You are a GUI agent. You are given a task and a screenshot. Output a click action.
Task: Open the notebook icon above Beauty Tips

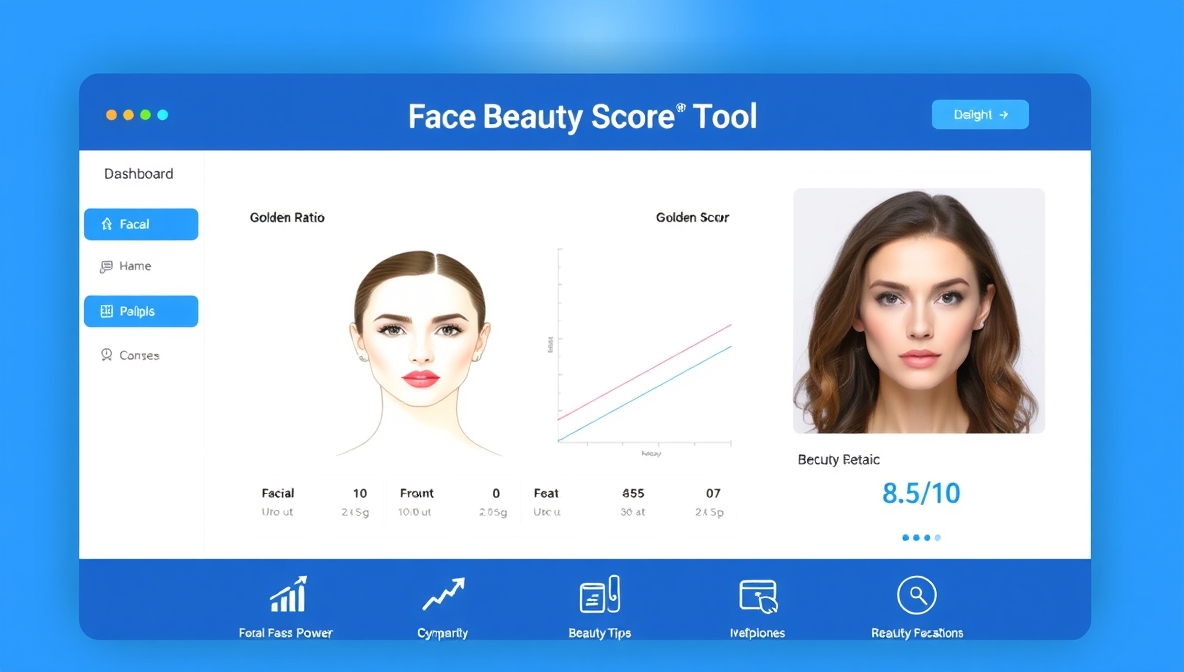click(x=599, y=593)
